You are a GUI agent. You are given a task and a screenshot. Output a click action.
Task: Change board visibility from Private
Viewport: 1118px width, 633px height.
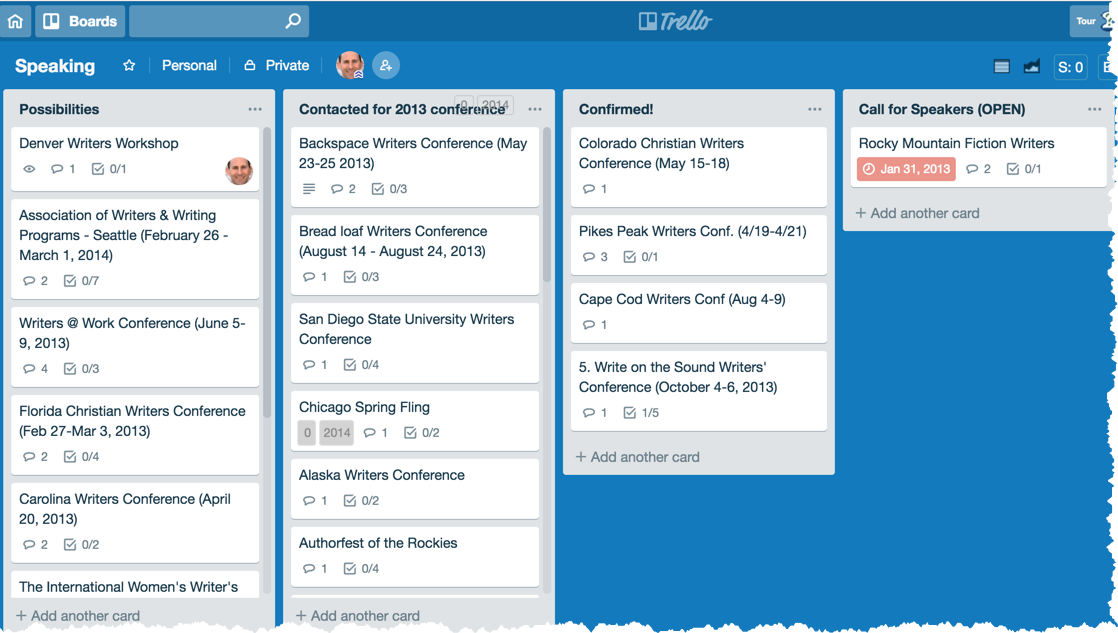tap(277, 66)
